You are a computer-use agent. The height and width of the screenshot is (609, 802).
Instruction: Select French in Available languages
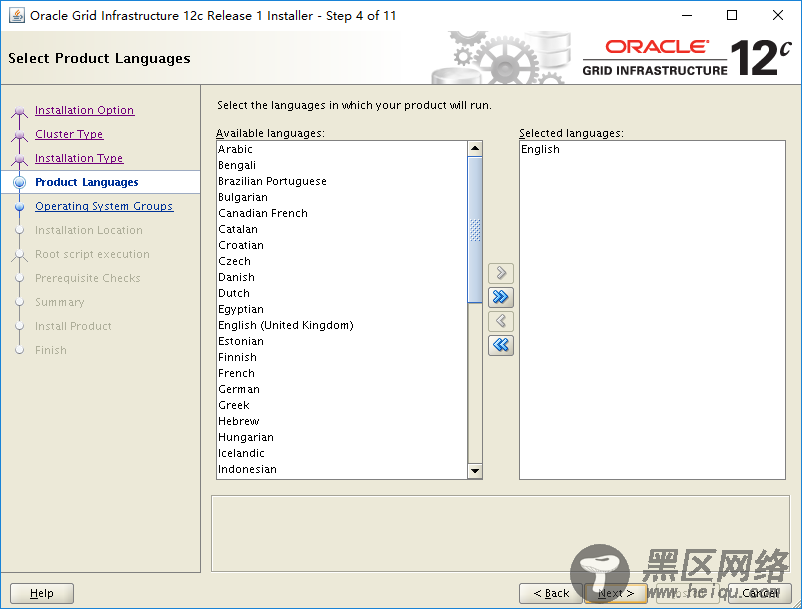tap(342, 373)
